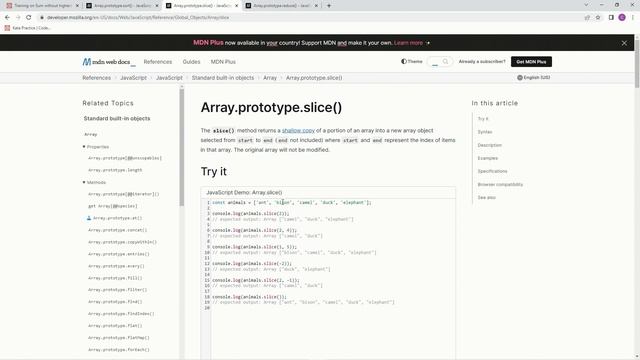This screenshot has height=360, width=640.
Task: Click the Learn more link in banner
Action: tap(408, 43)
